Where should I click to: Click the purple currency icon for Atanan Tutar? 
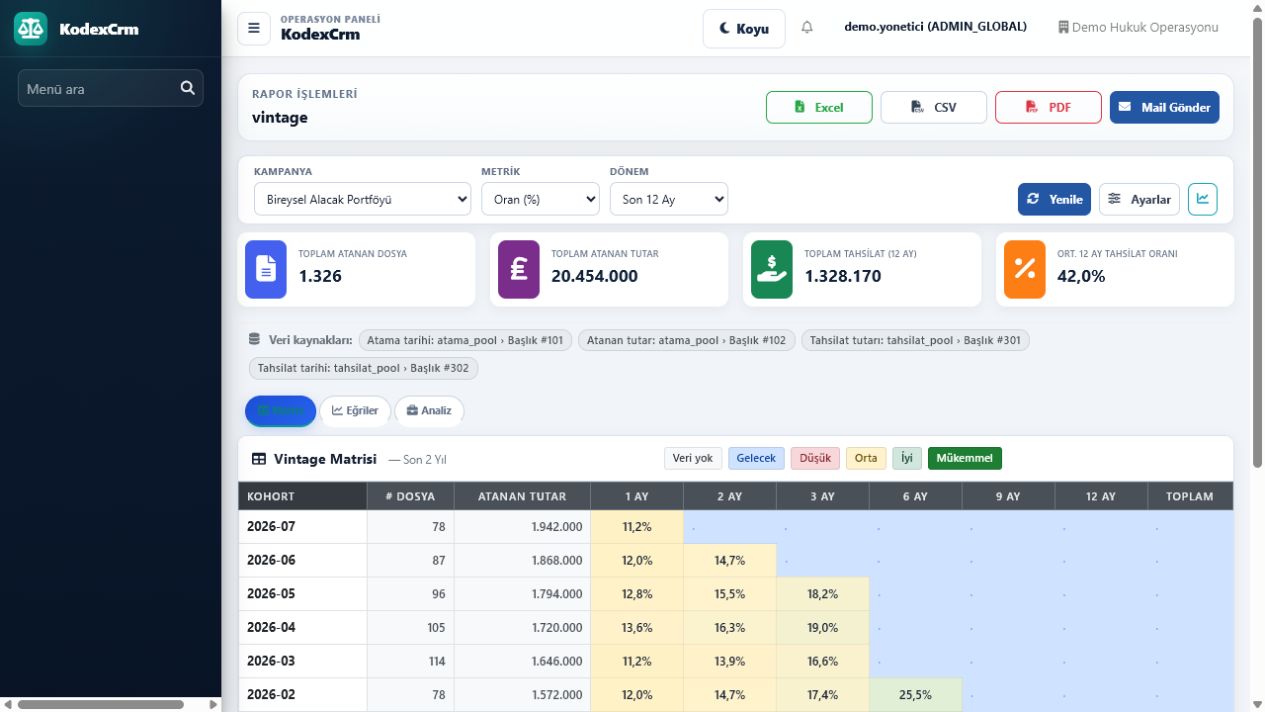(519, 269)
